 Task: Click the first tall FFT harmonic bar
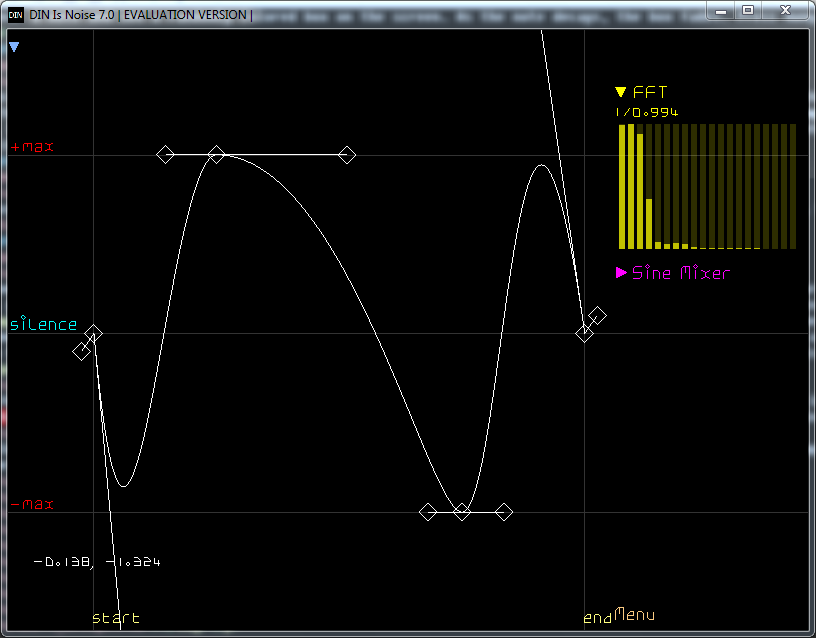(622, 187)
